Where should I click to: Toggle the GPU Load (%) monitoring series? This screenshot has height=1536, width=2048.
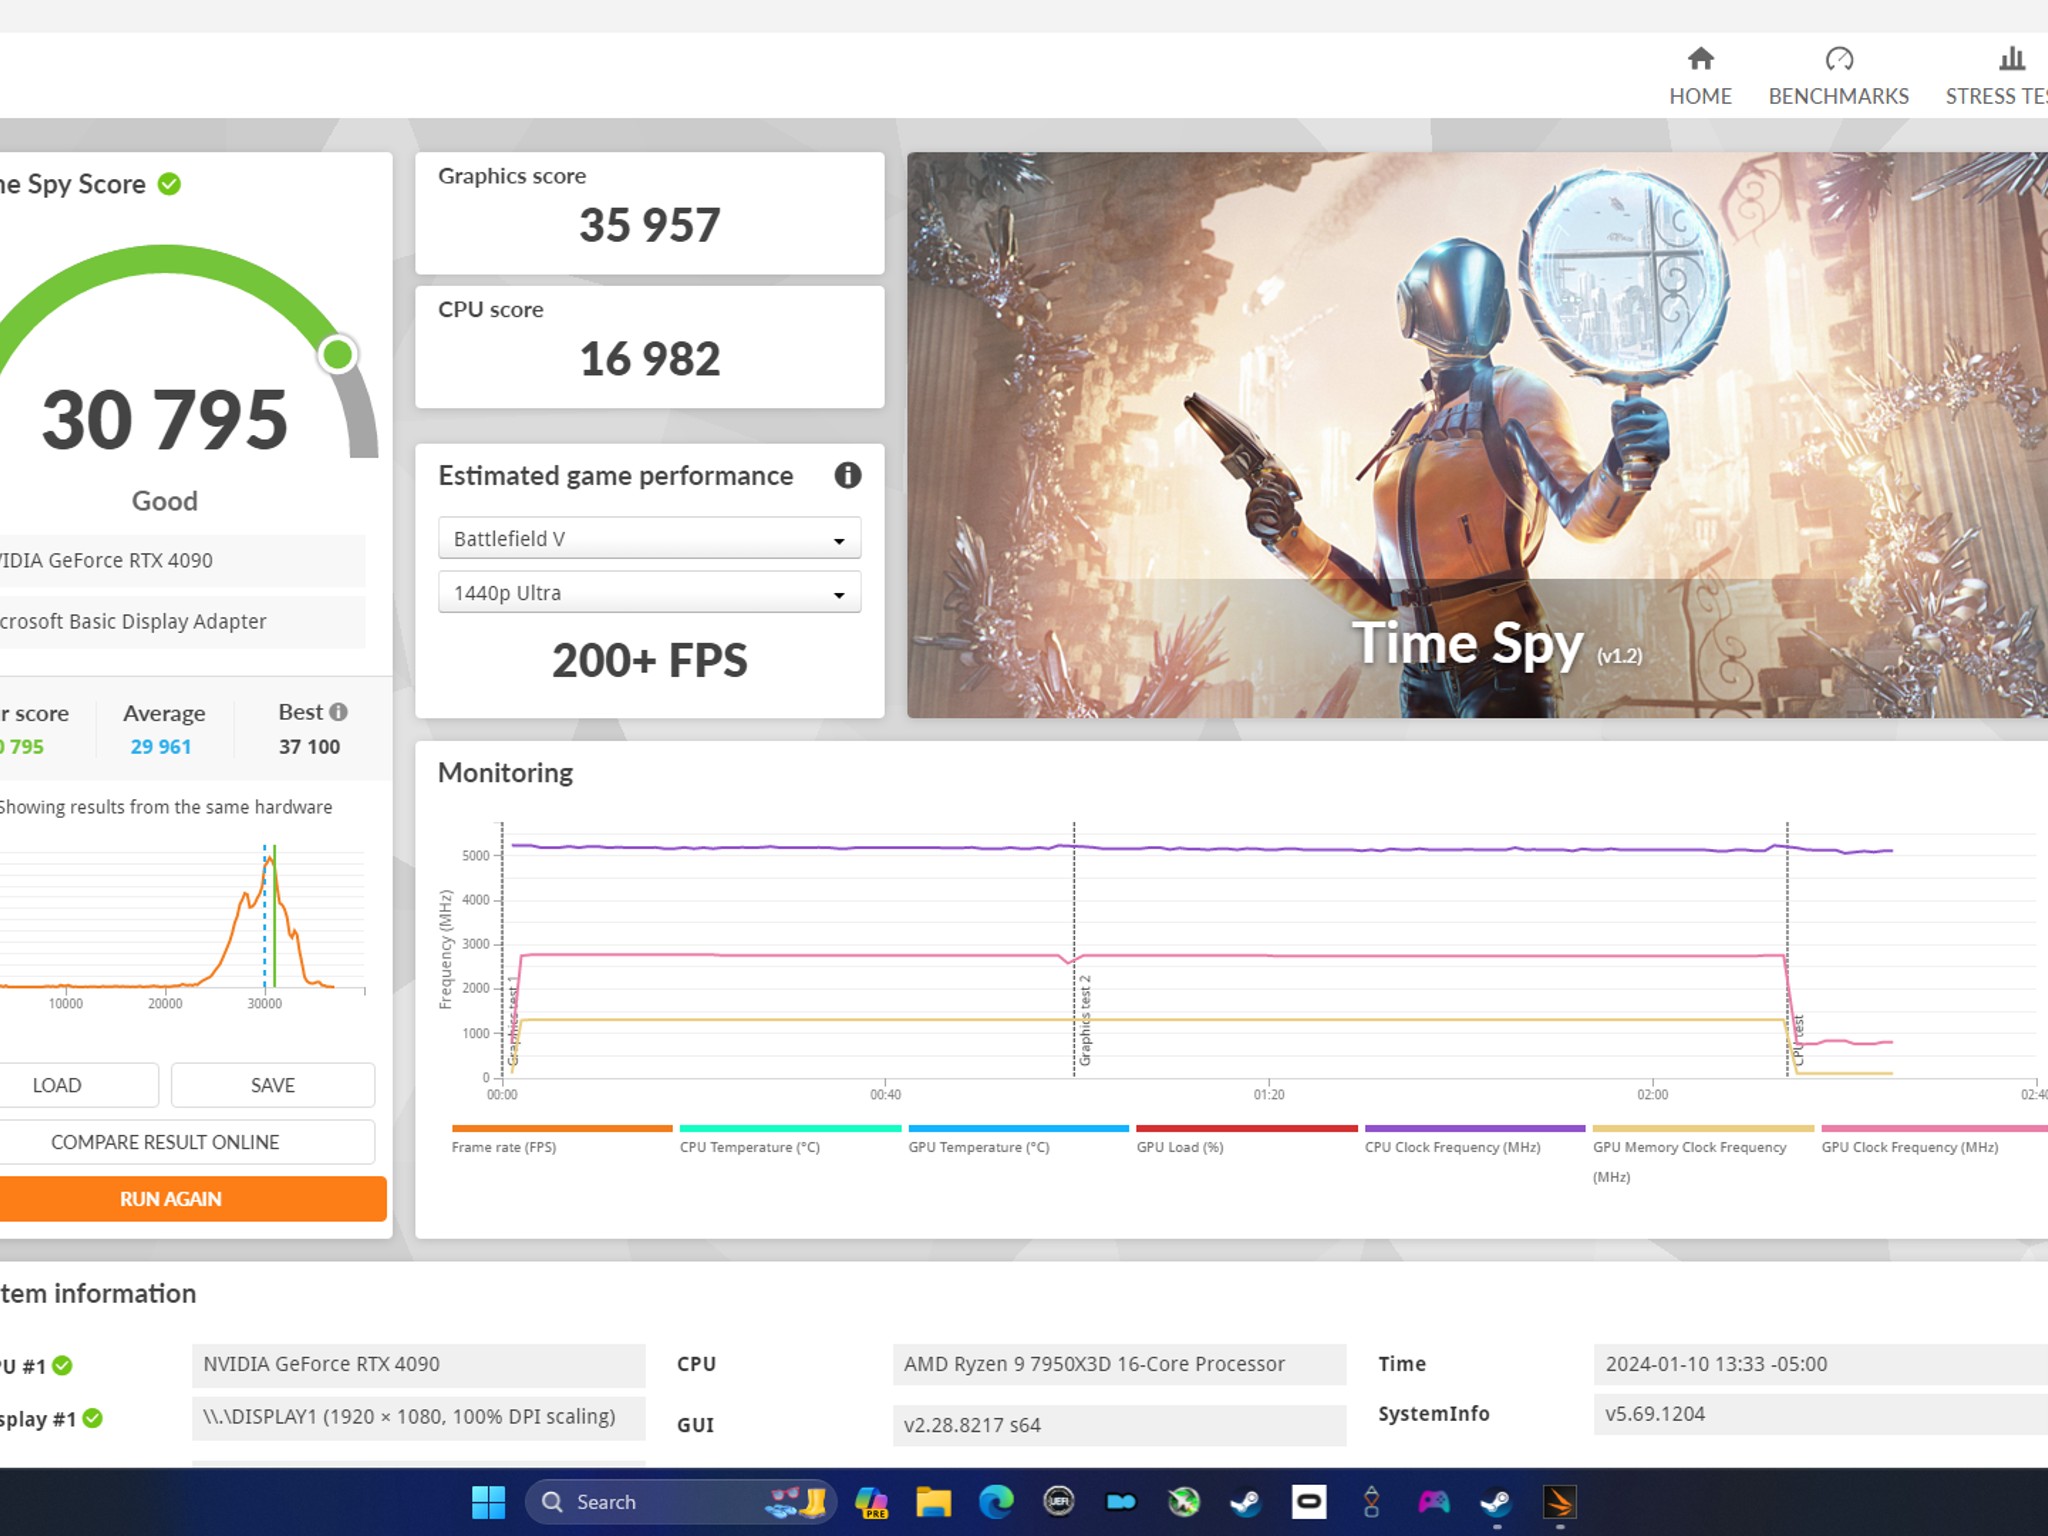(x=1245, y=1128)
